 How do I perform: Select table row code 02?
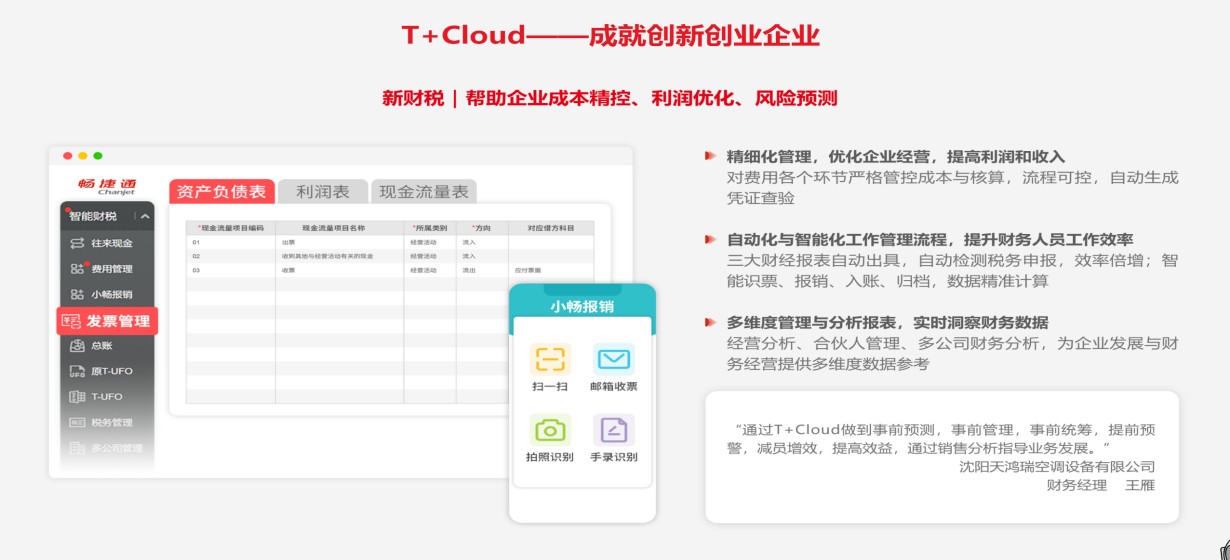point(197,256)
